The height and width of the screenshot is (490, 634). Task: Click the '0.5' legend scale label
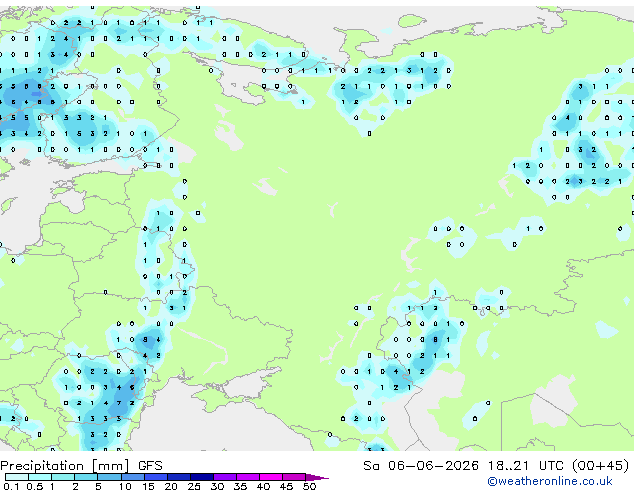point(35,486)
